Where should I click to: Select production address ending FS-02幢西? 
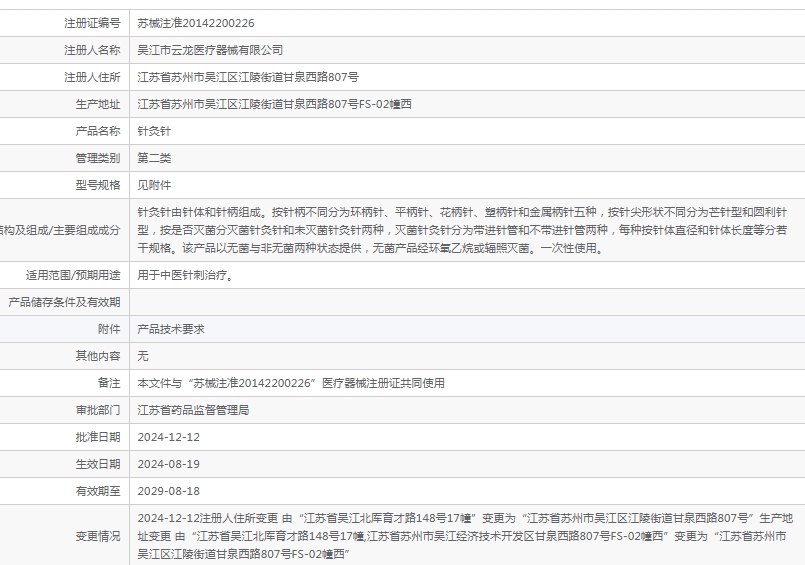point(274,104)
